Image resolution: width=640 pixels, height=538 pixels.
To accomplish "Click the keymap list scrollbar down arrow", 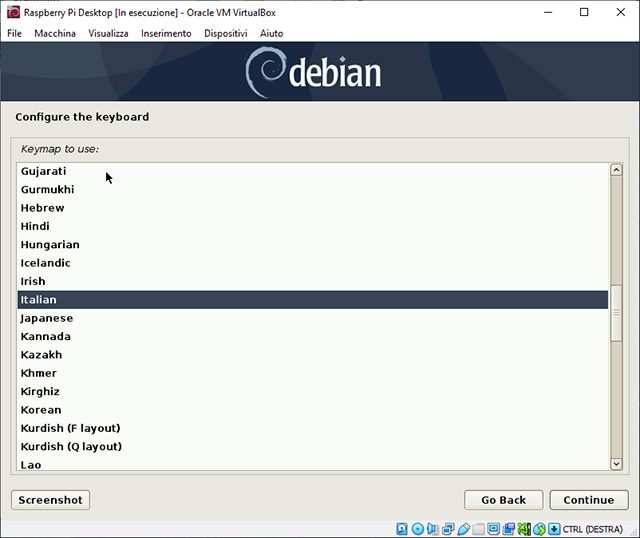I will (617, 462).
